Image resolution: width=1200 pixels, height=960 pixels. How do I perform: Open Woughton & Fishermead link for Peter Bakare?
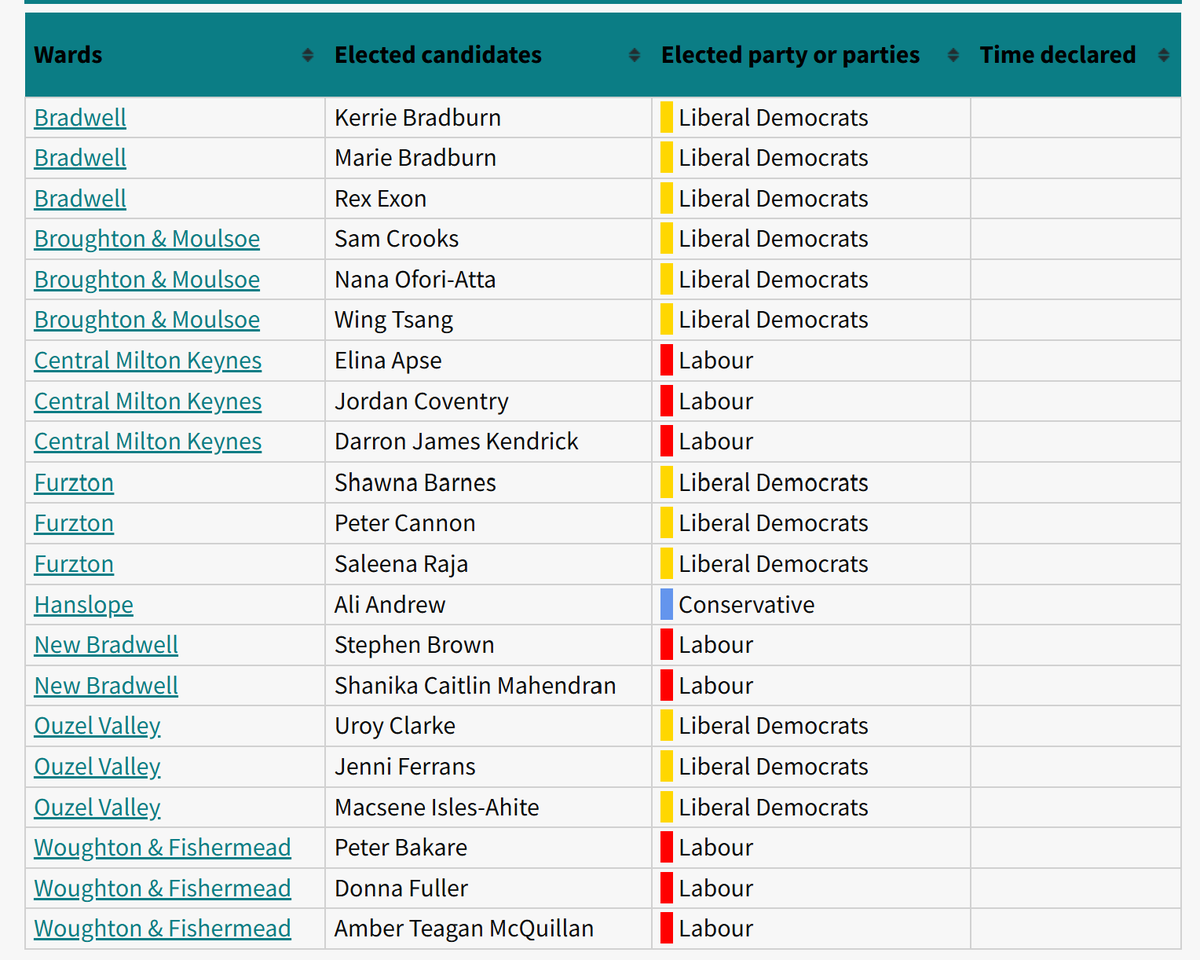click(162, 848)
